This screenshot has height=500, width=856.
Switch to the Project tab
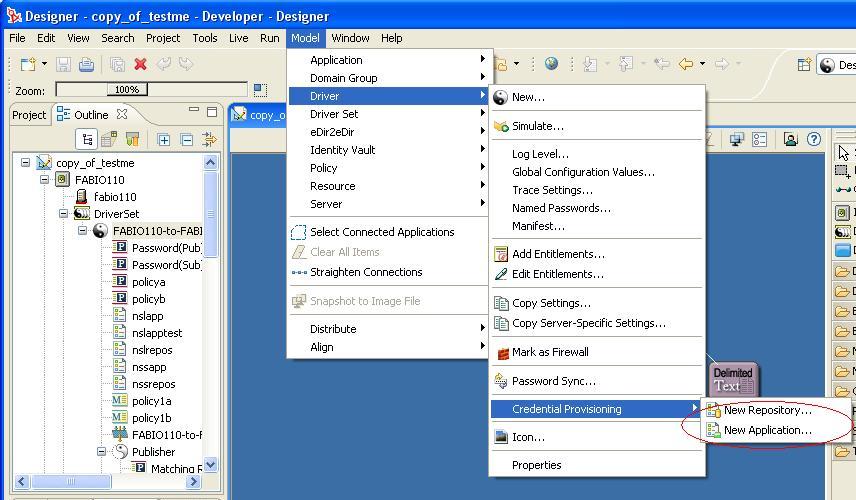(x=29, y=115)
